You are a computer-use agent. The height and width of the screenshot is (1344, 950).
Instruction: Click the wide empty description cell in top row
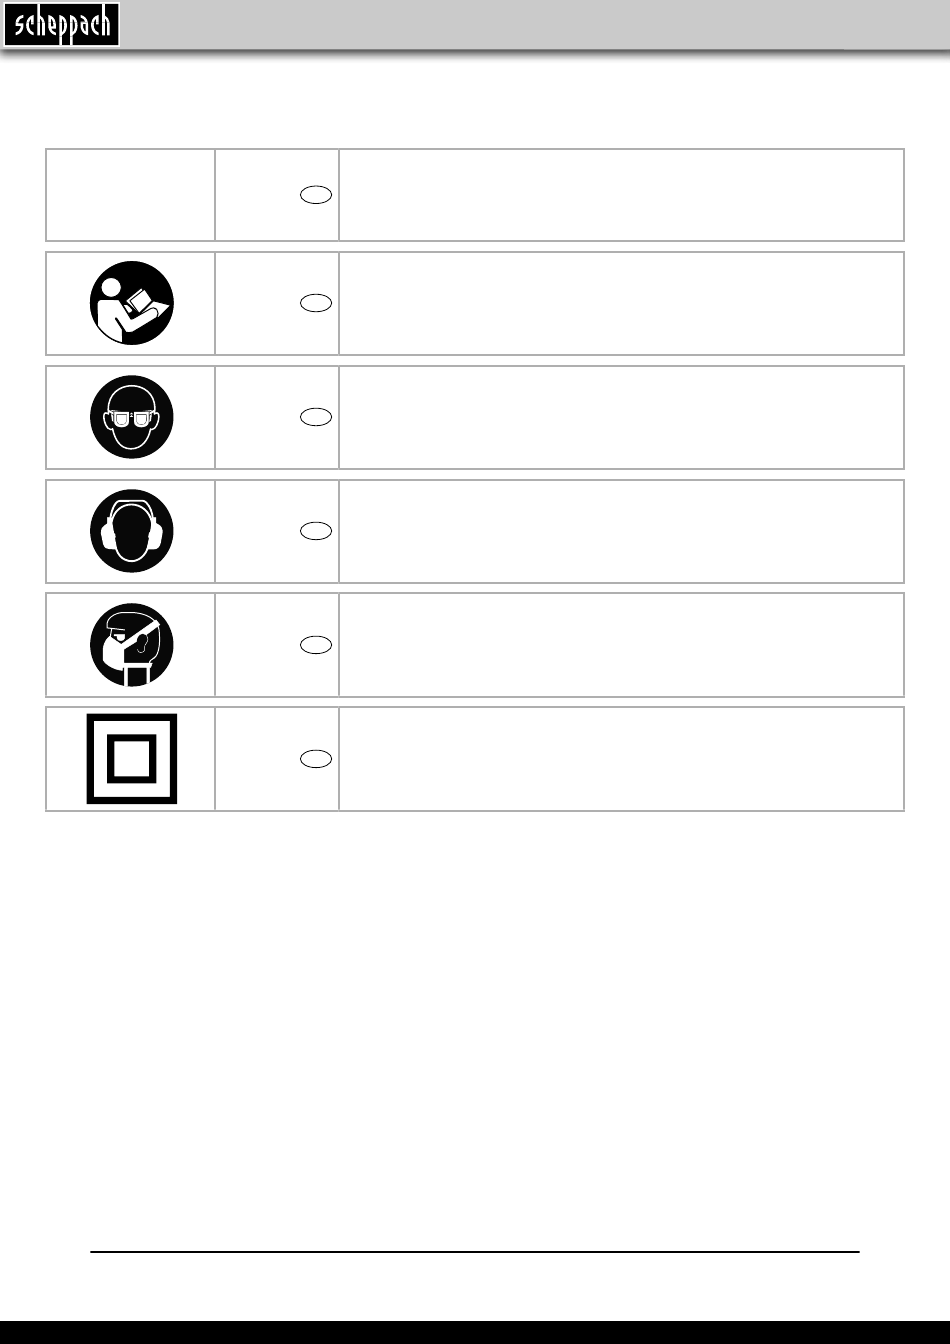pos(621,195)
